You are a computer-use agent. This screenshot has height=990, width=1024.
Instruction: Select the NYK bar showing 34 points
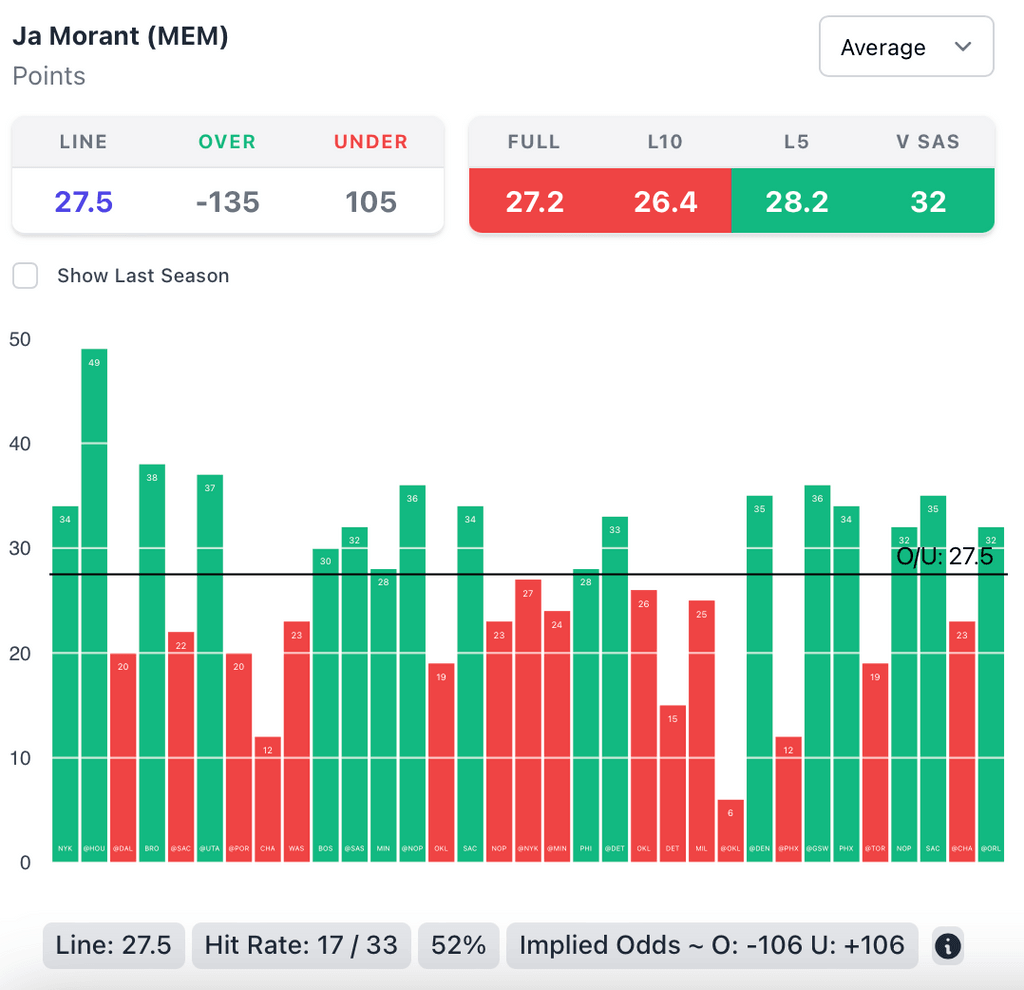coord(65,684)
